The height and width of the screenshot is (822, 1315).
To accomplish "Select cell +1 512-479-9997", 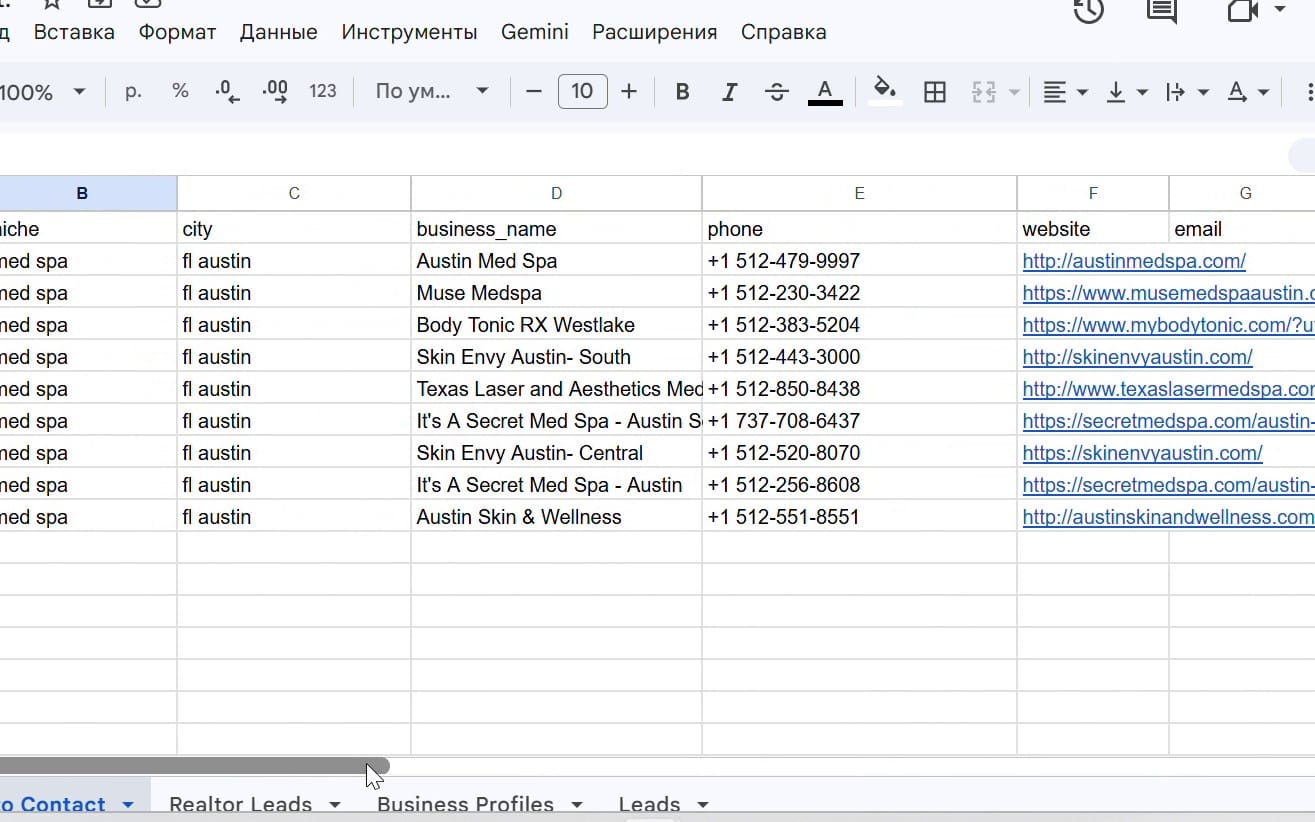I will [x=859, y=261].
